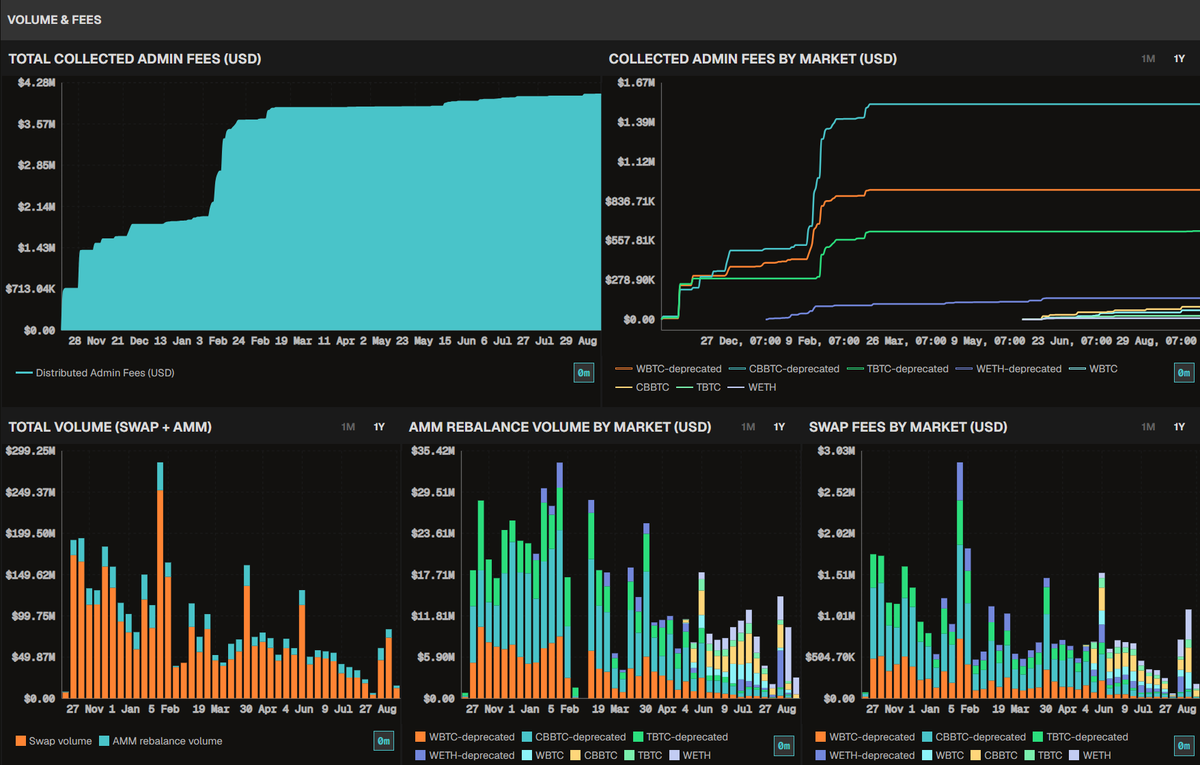This screenshot has width=1200, height=765.
Task: Toggle Distributed Admin Fees (USD) legend series
Action: tap(95, 373)
